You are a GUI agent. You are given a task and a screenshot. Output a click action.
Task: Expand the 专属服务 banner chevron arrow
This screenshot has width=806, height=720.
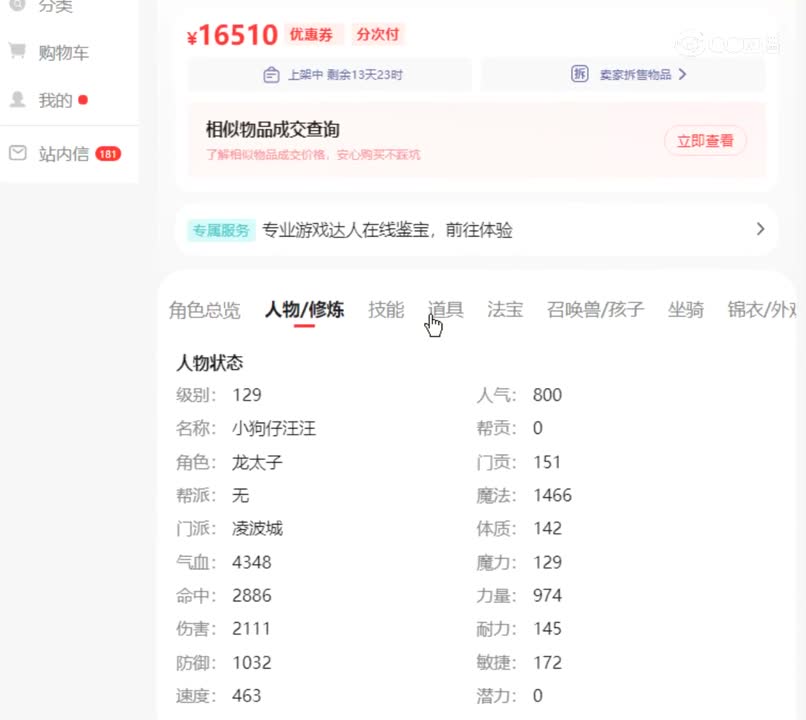tap(760, 229)
